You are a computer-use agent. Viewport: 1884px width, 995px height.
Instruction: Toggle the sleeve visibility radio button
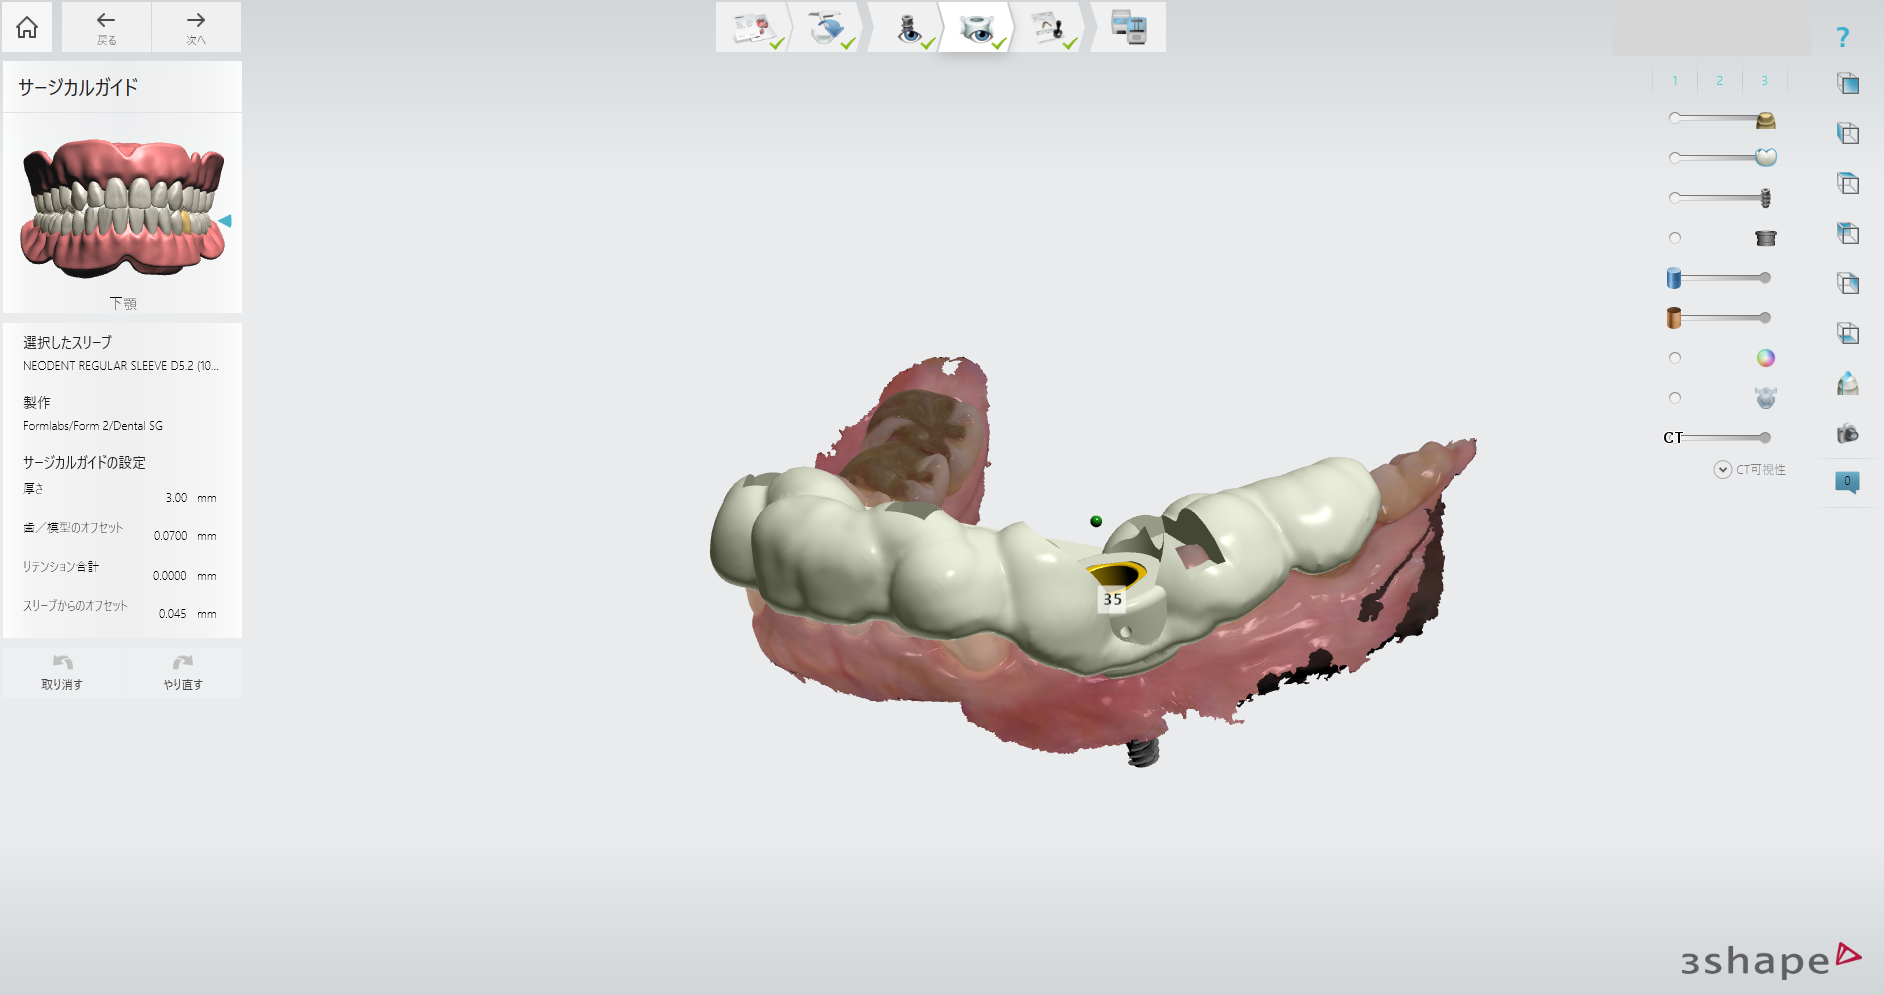point(1675,238)
